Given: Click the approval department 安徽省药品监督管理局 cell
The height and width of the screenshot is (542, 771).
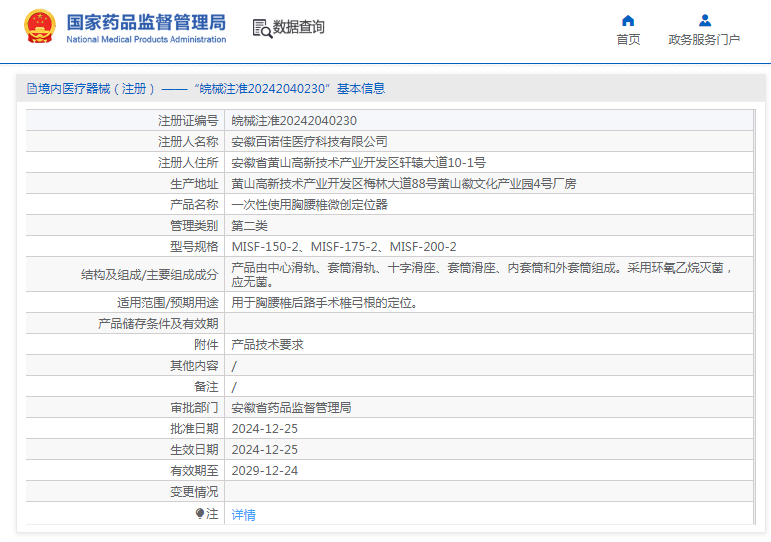Looking at the screenshot, I should [489, 408].
